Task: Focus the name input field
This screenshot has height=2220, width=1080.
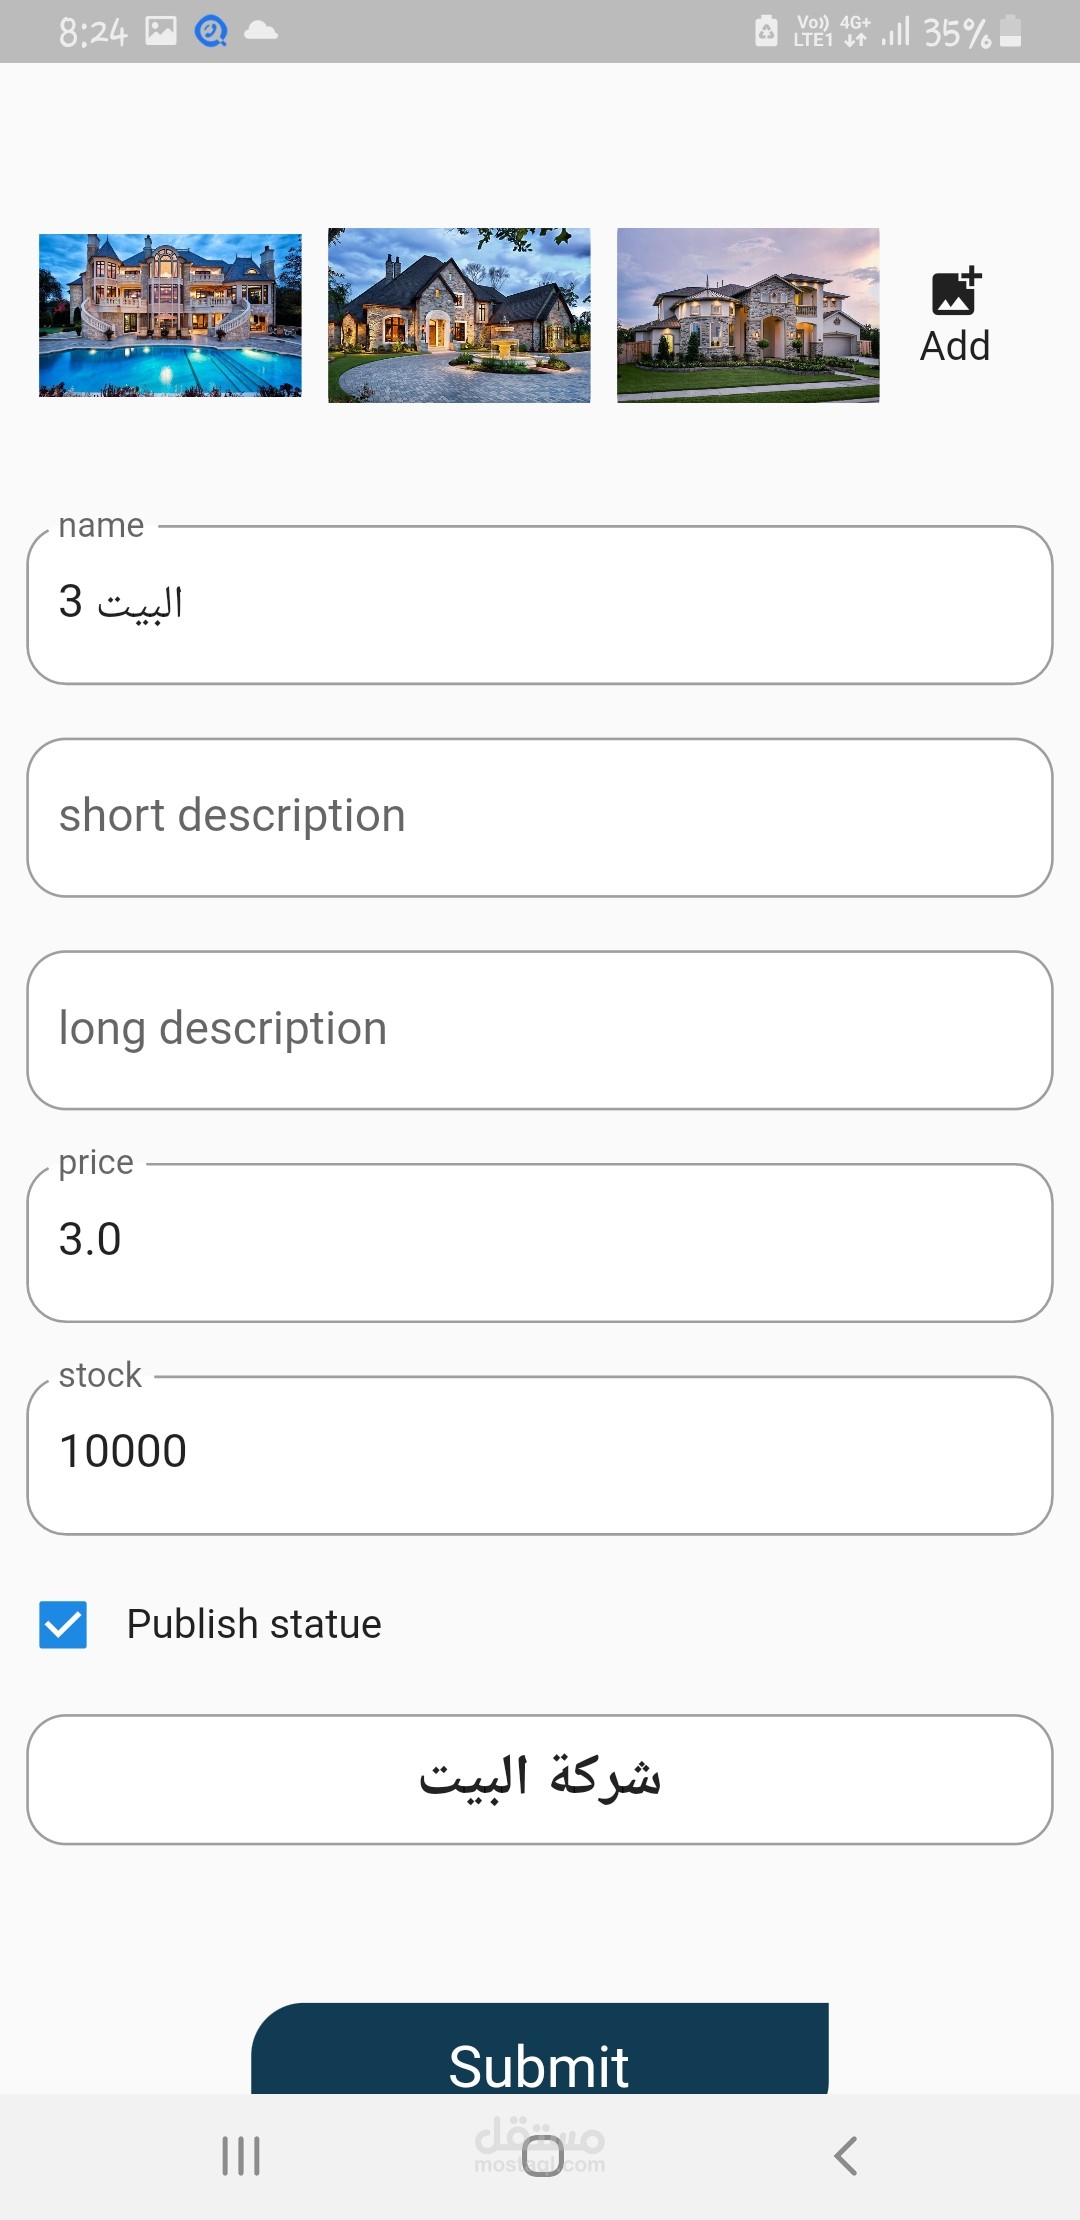Action: pos(540,605)
